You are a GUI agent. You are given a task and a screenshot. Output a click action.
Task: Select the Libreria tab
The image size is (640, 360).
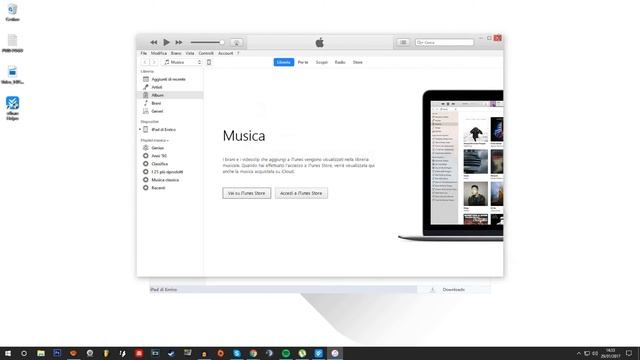click(x=284, y=62)
